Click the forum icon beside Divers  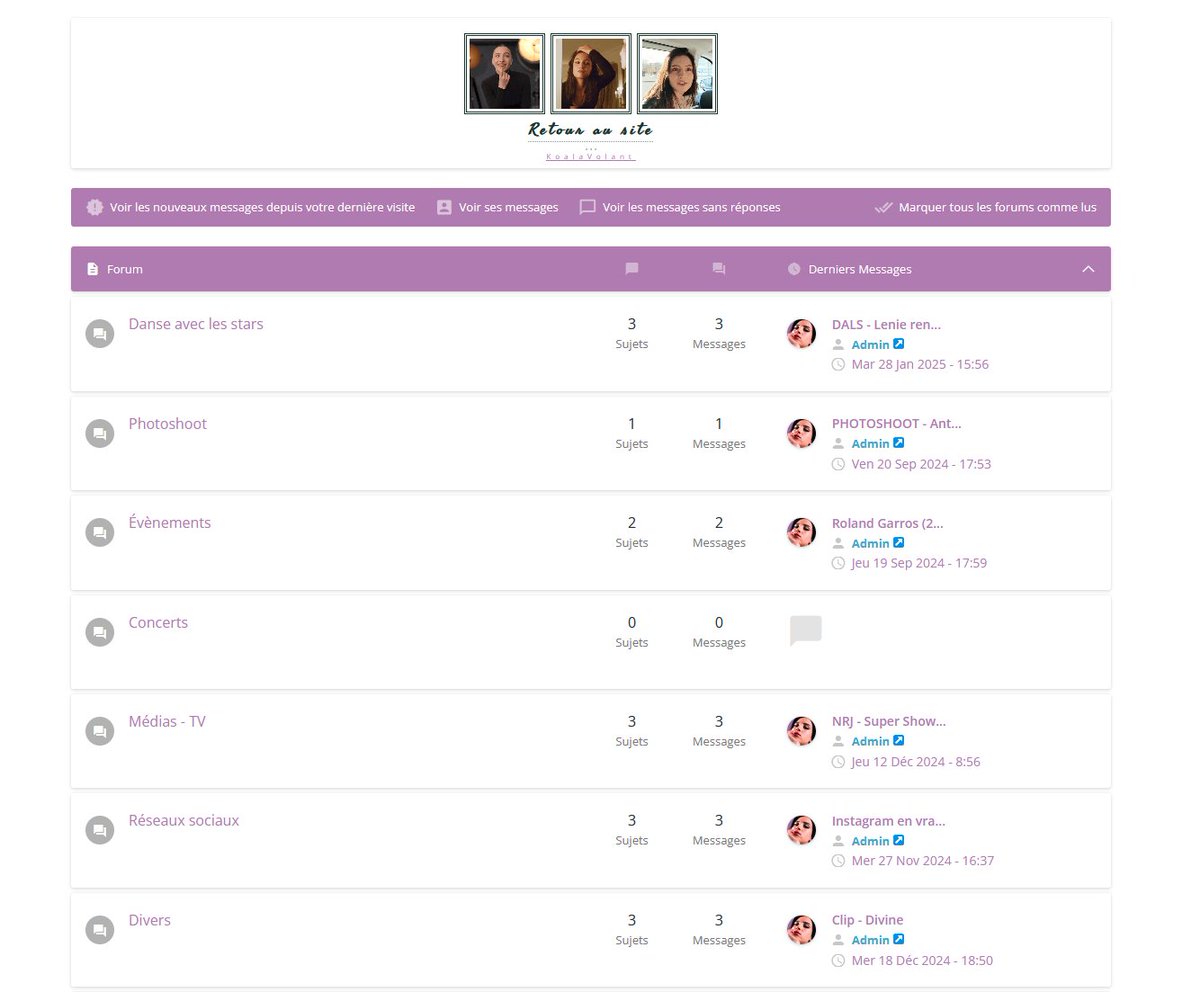(x=99, y=930)
